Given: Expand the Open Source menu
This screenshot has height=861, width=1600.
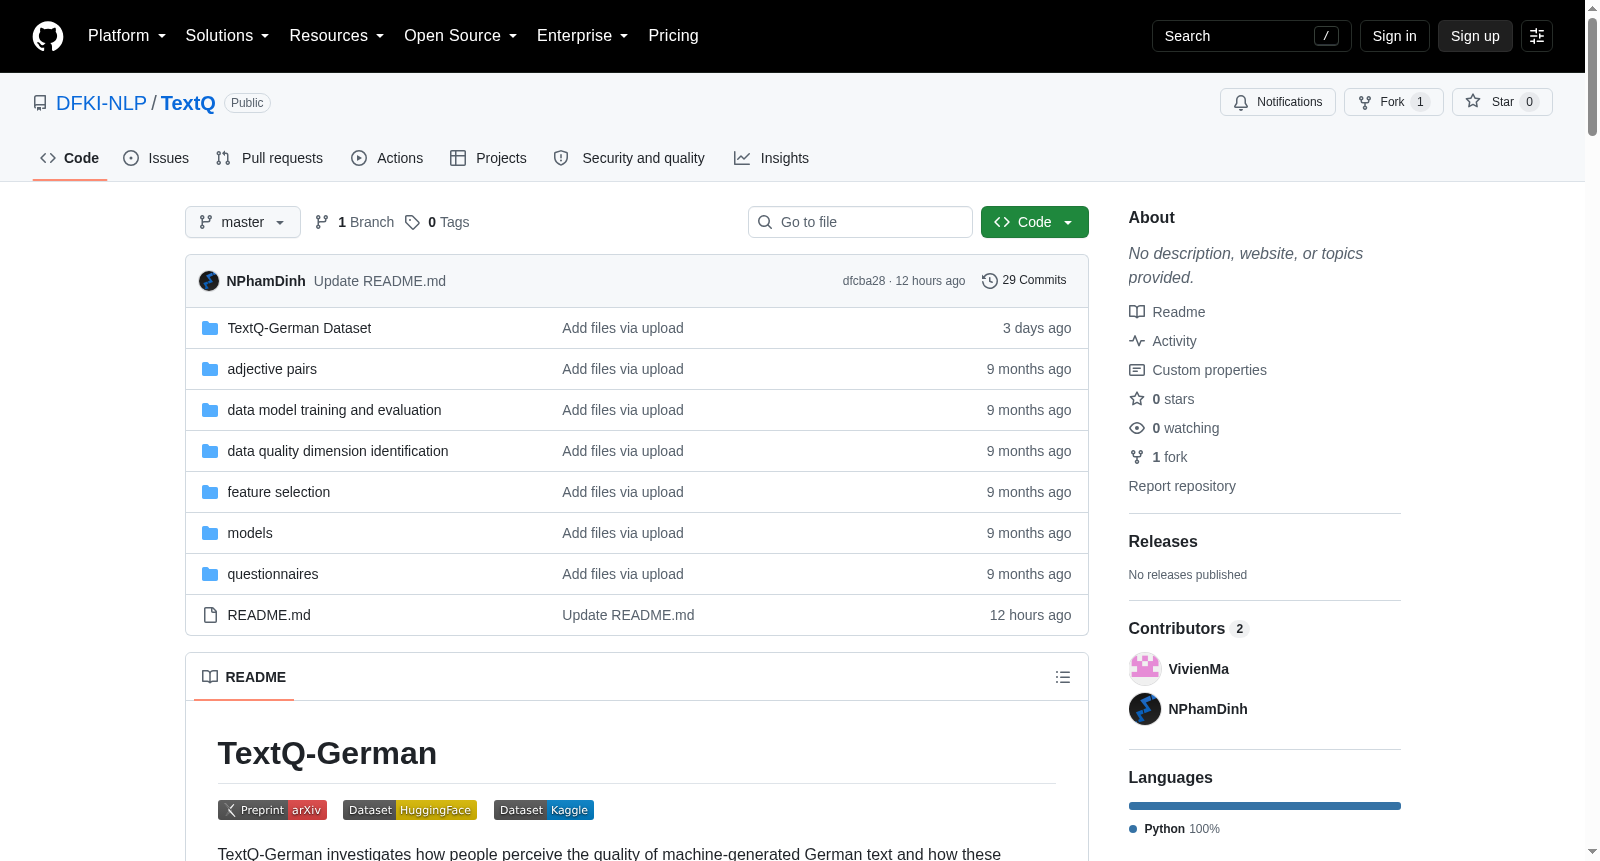Looking at the screenshot, I should (461, 36).
